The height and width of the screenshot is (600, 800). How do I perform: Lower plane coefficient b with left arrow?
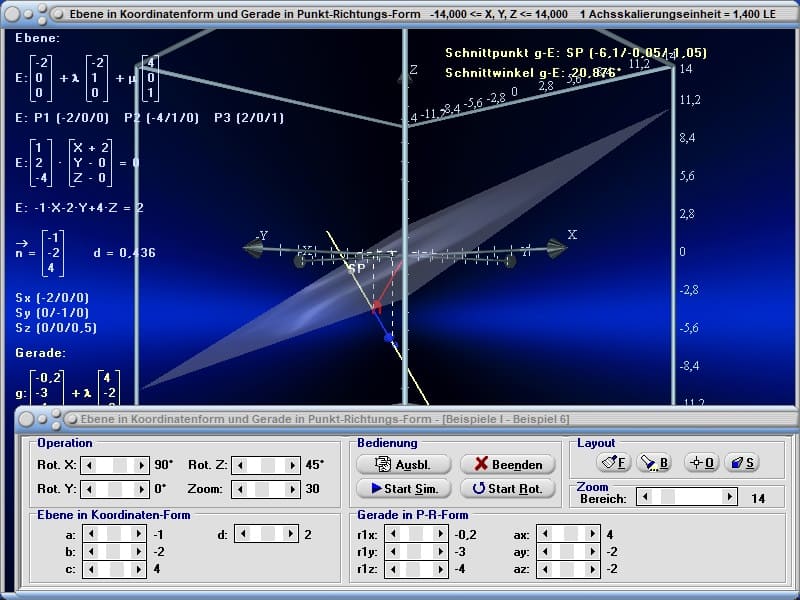[91, 552]
